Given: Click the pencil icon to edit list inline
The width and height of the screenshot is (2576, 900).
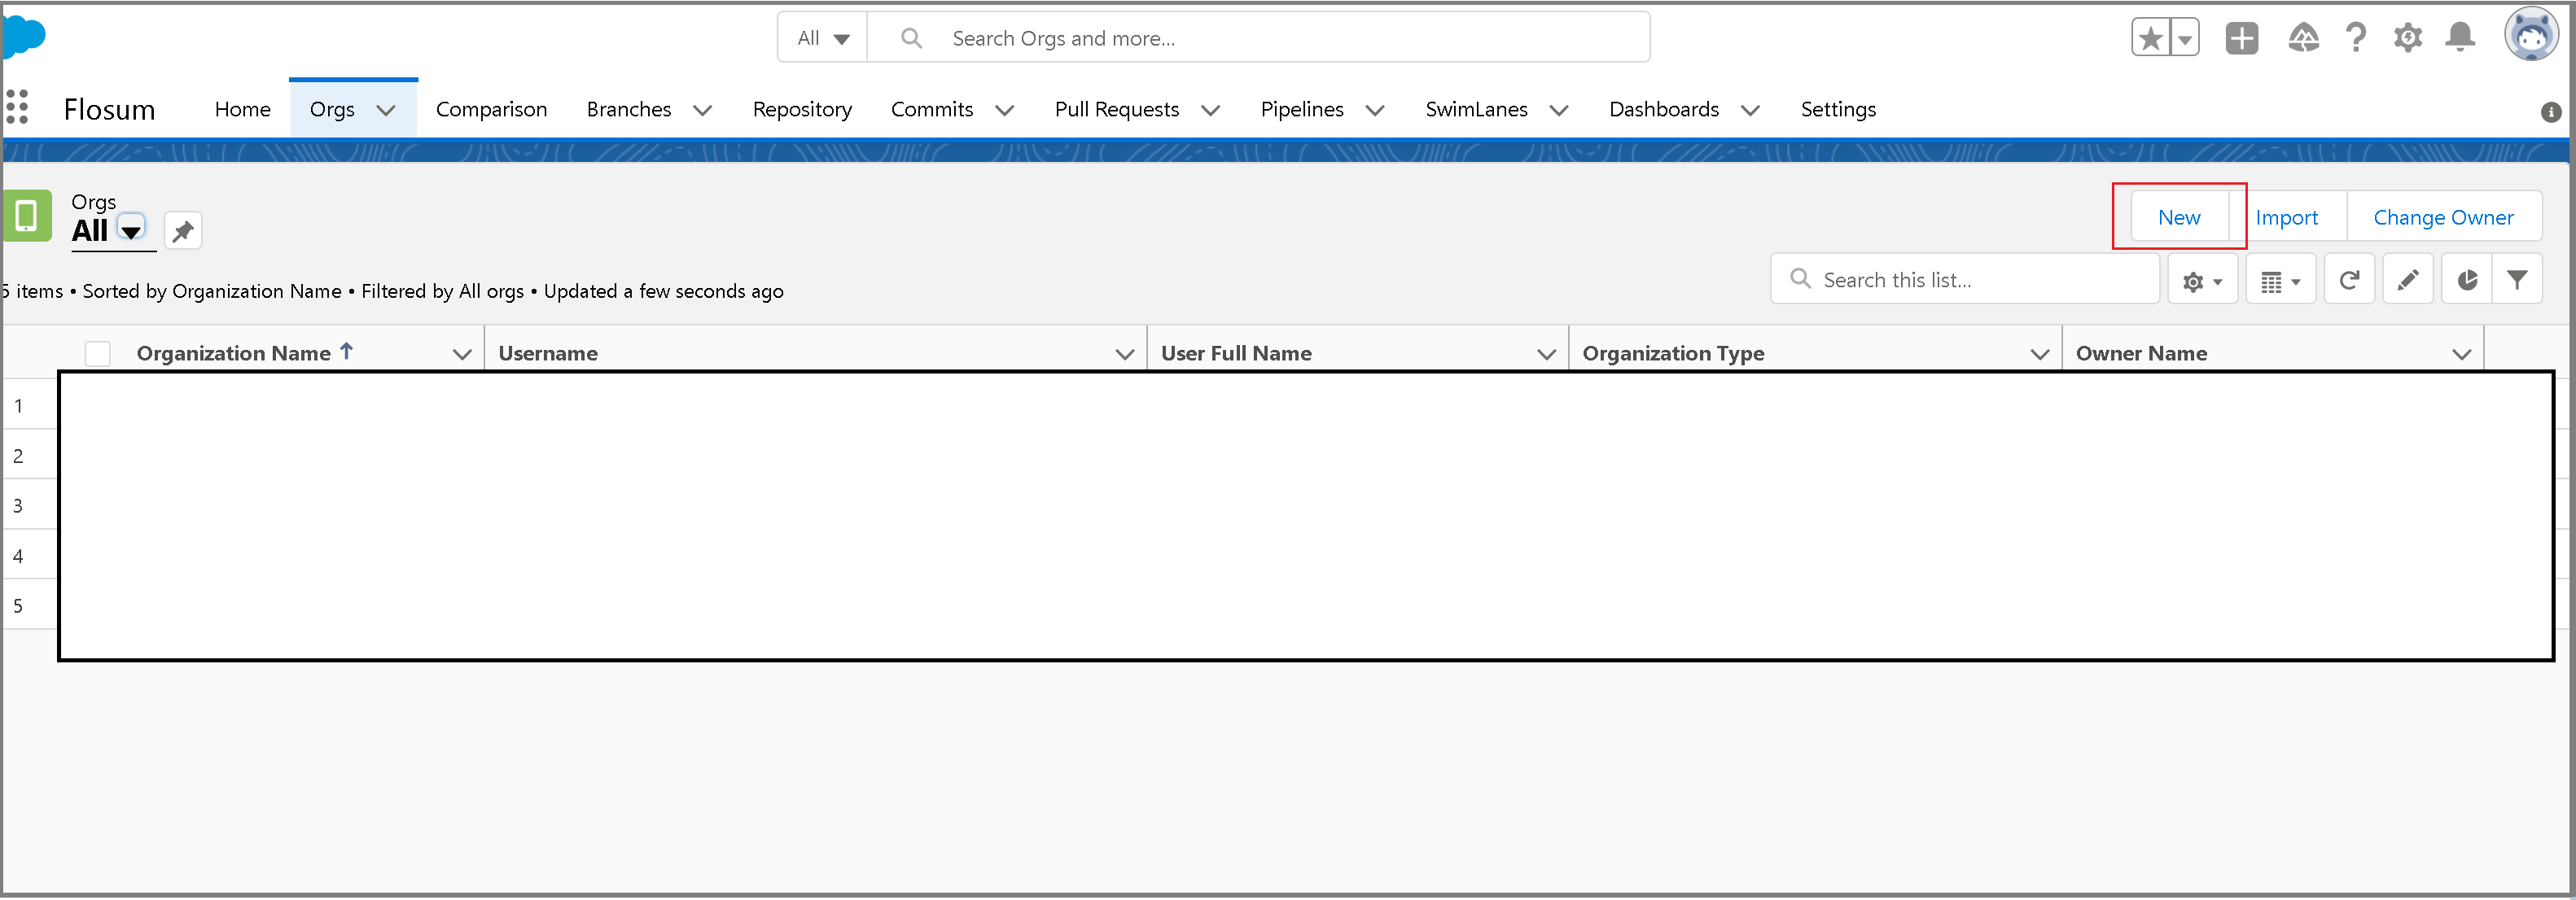Looking at the screenshot, I should coord(2408,281).
